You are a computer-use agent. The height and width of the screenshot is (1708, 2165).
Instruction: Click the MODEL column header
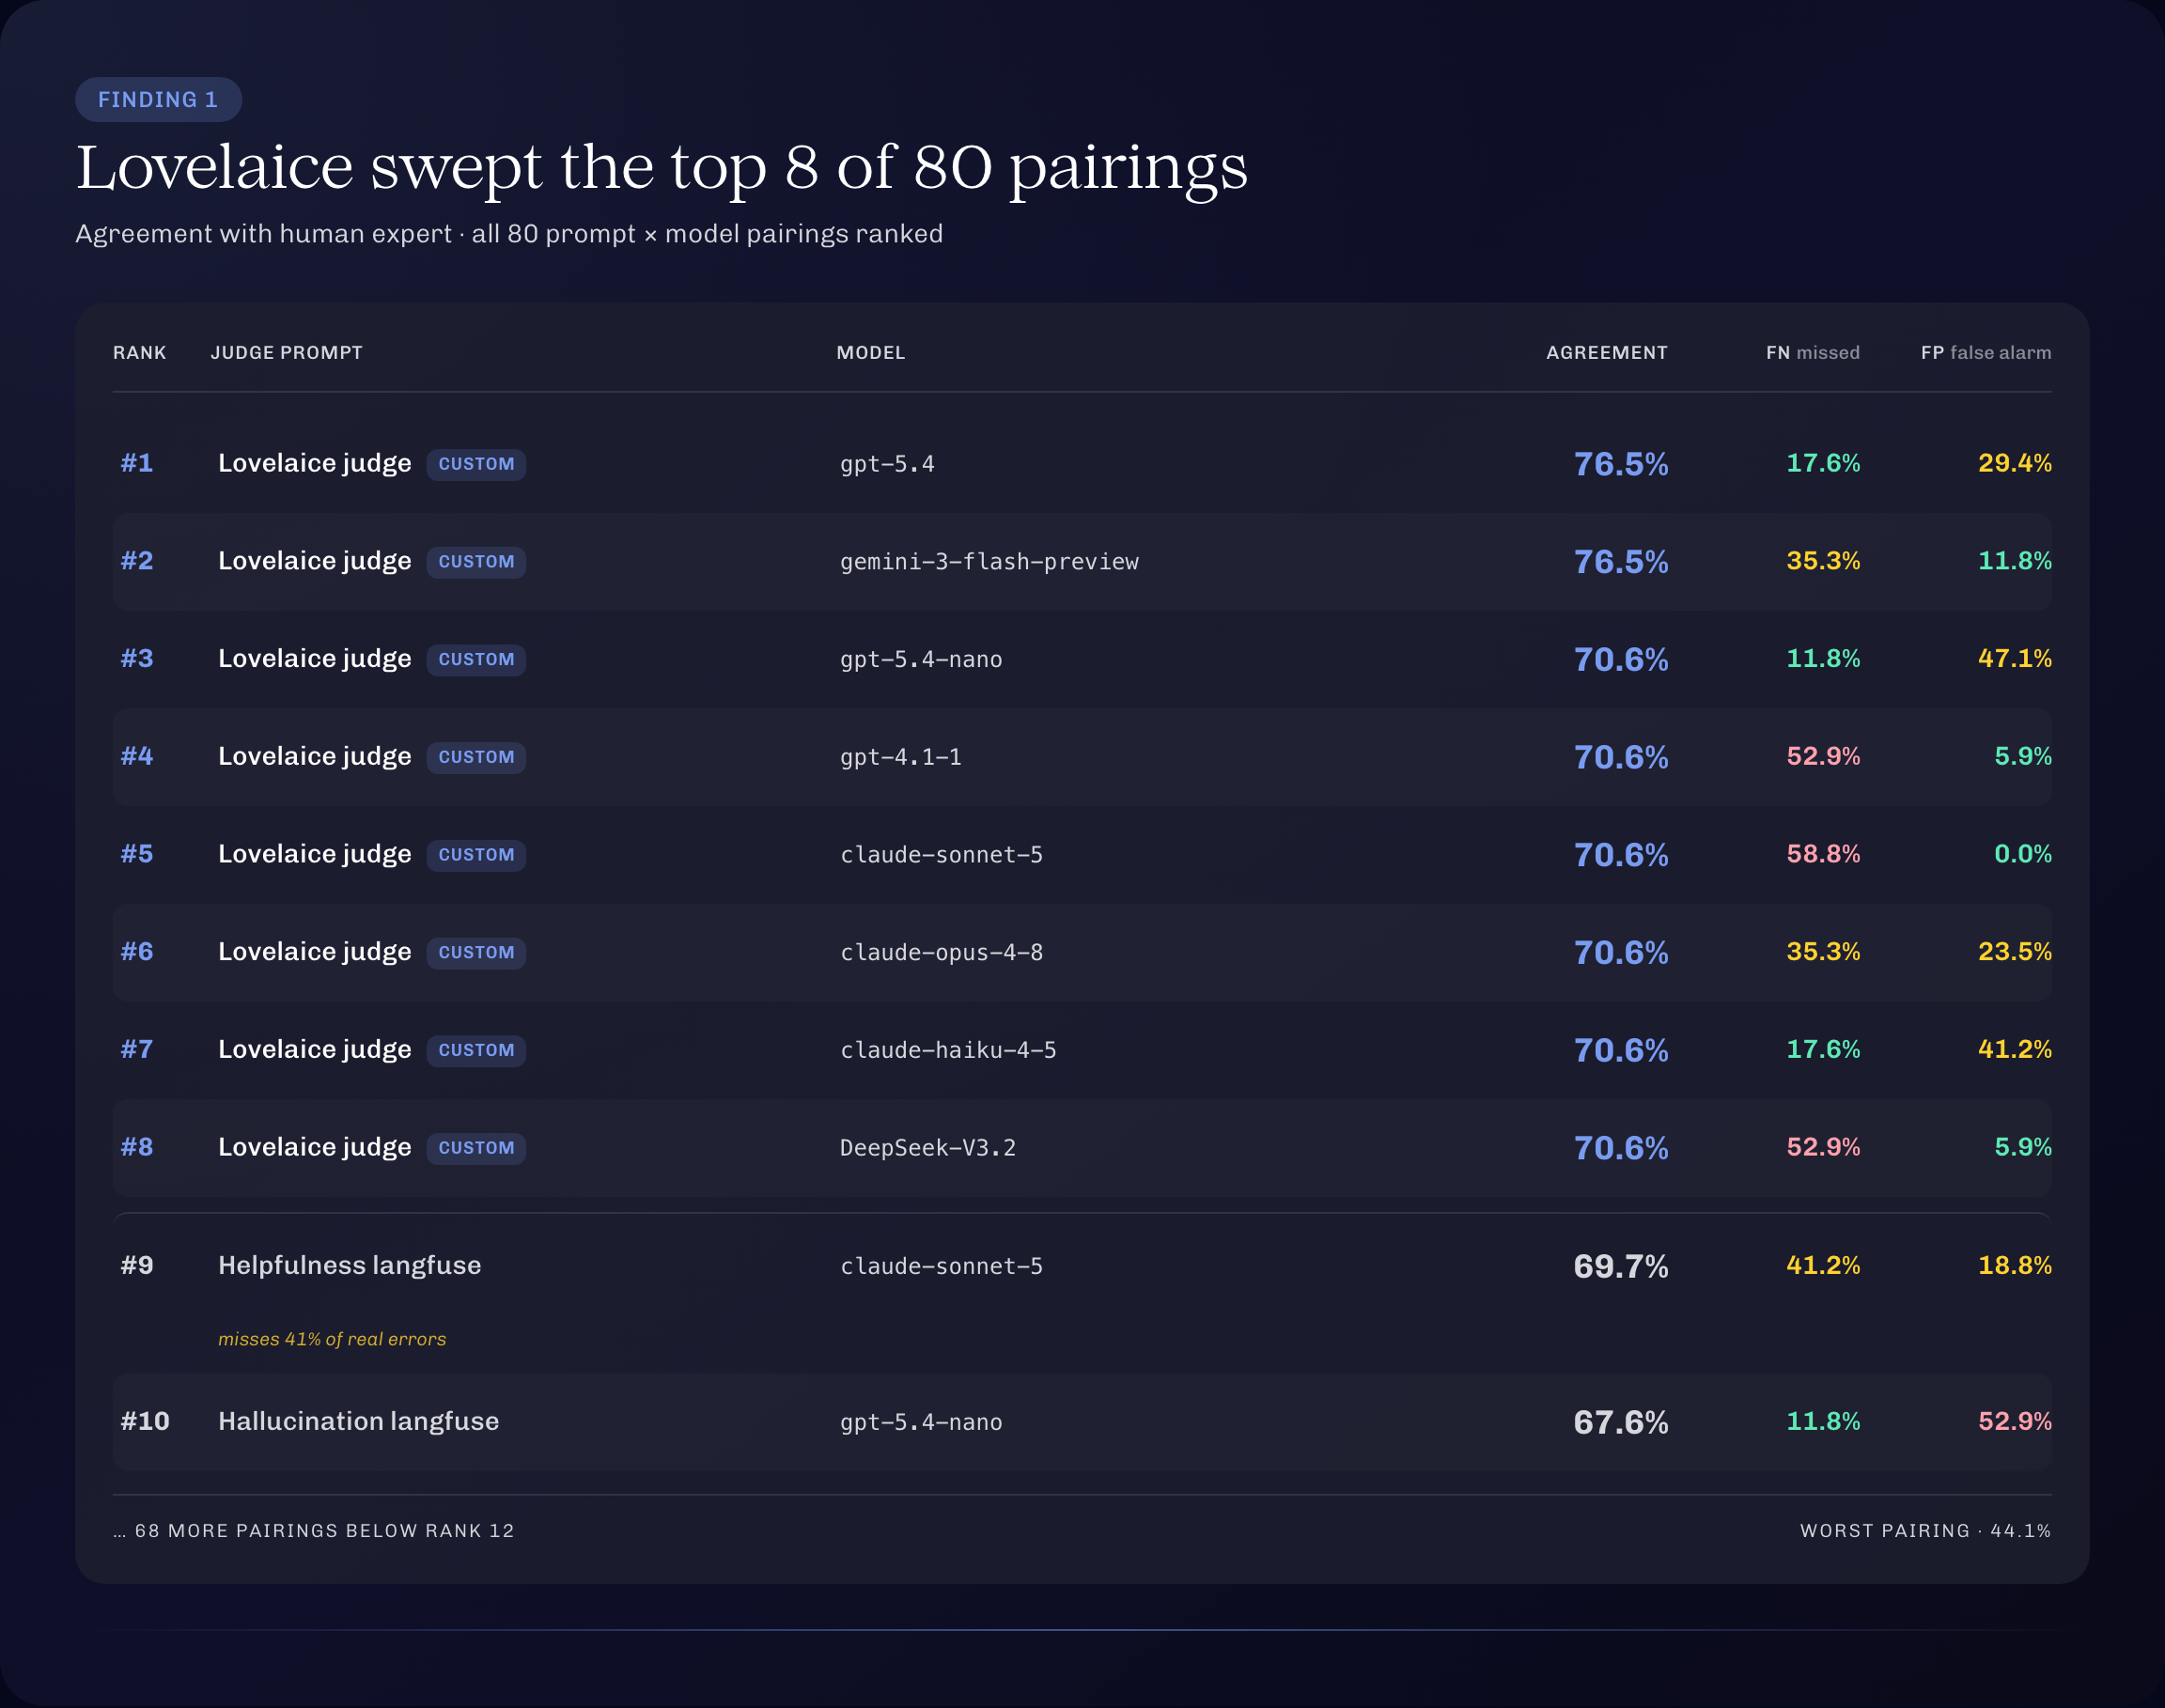(x=870, y=353)
